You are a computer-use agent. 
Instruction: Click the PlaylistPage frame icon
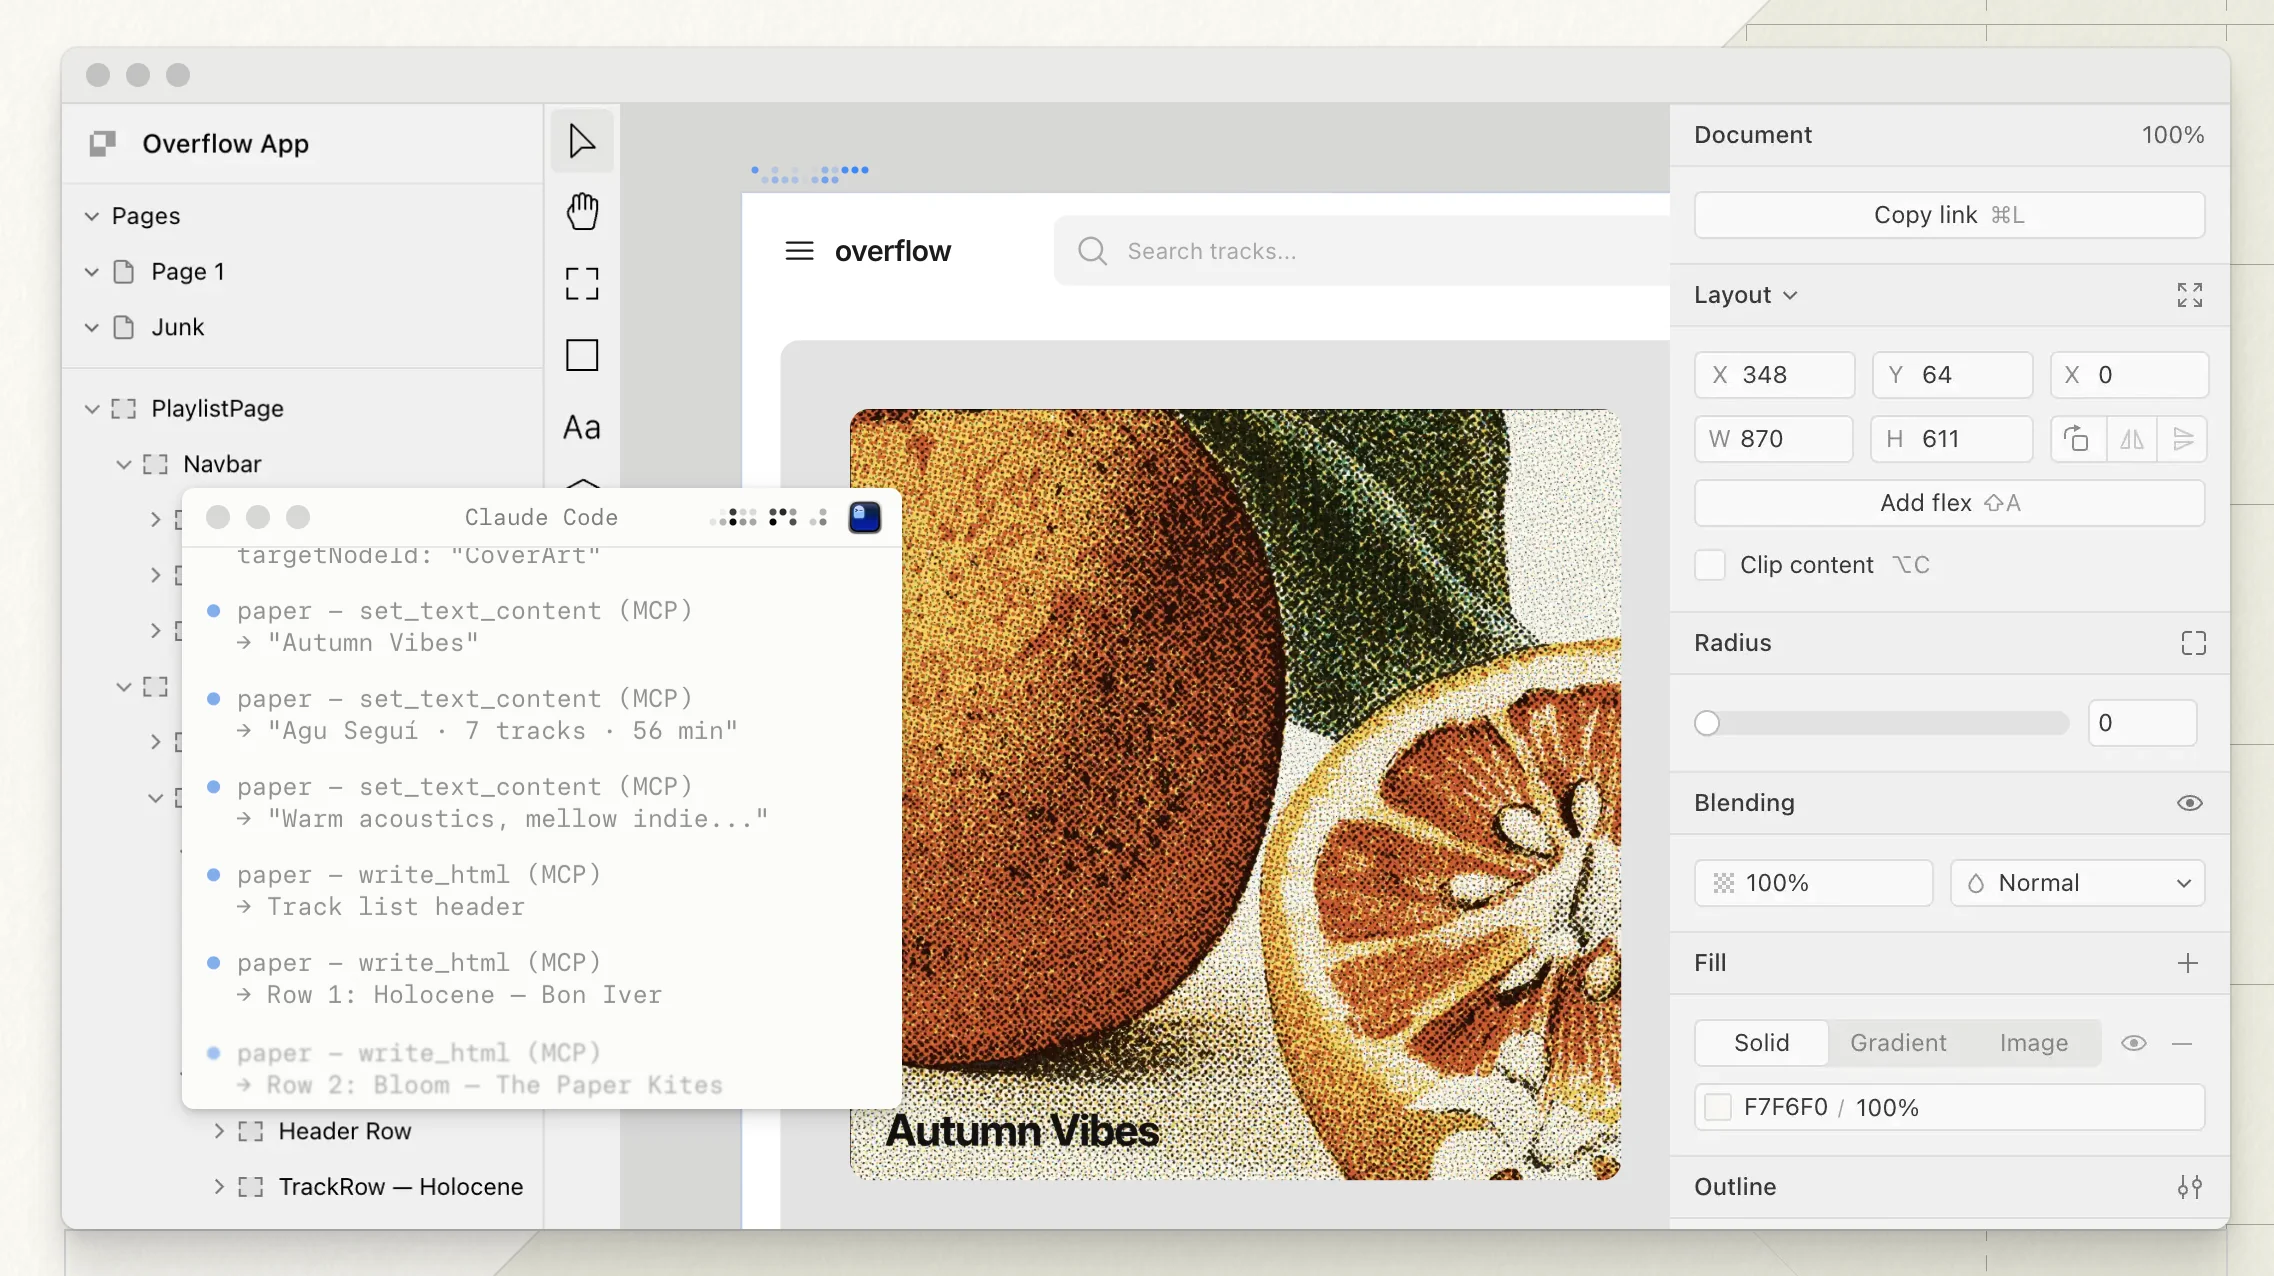pos(124,409)
